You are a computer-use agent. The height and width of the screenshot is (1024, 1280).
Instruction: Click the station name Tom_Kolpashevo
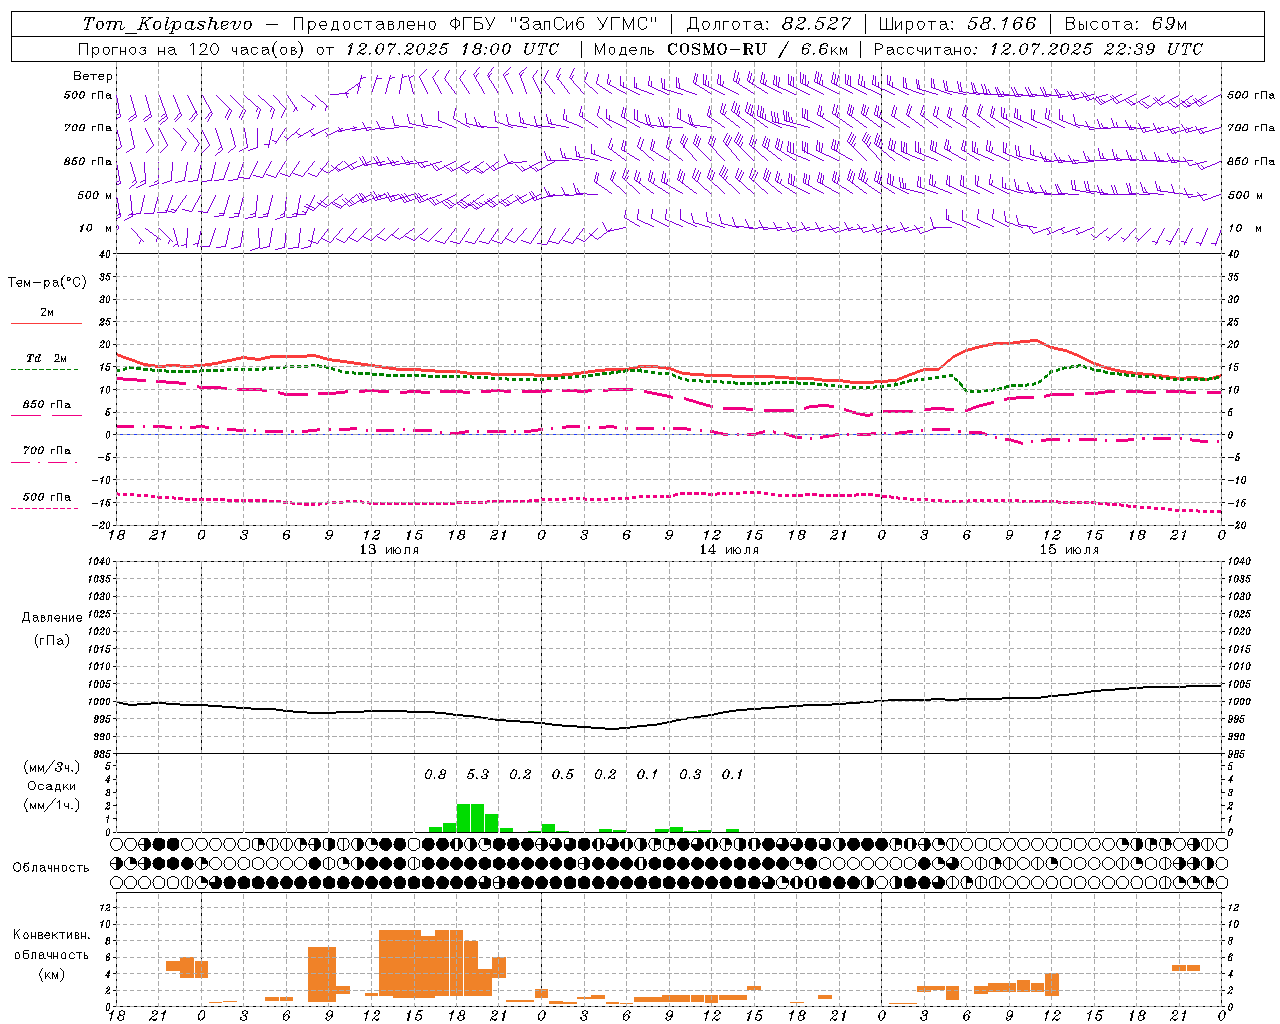coord(167,24)
